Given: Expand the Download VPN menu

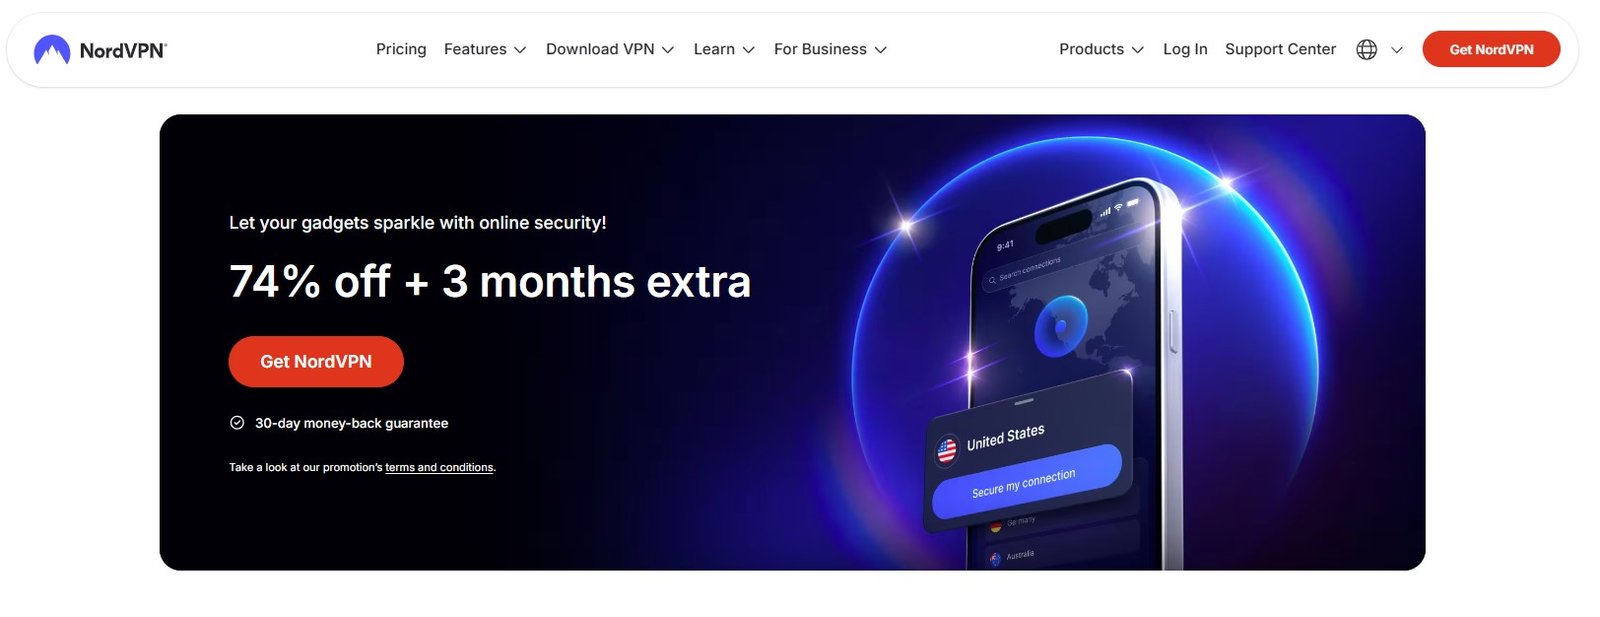Looking at the screenshot, I should 610,50.
